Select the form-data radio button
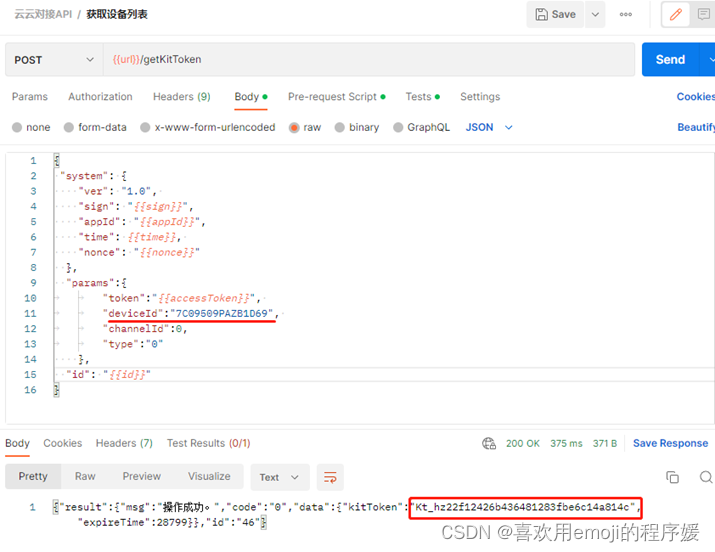This screenshot has width=715, height=552. click(x=68, y=127)
